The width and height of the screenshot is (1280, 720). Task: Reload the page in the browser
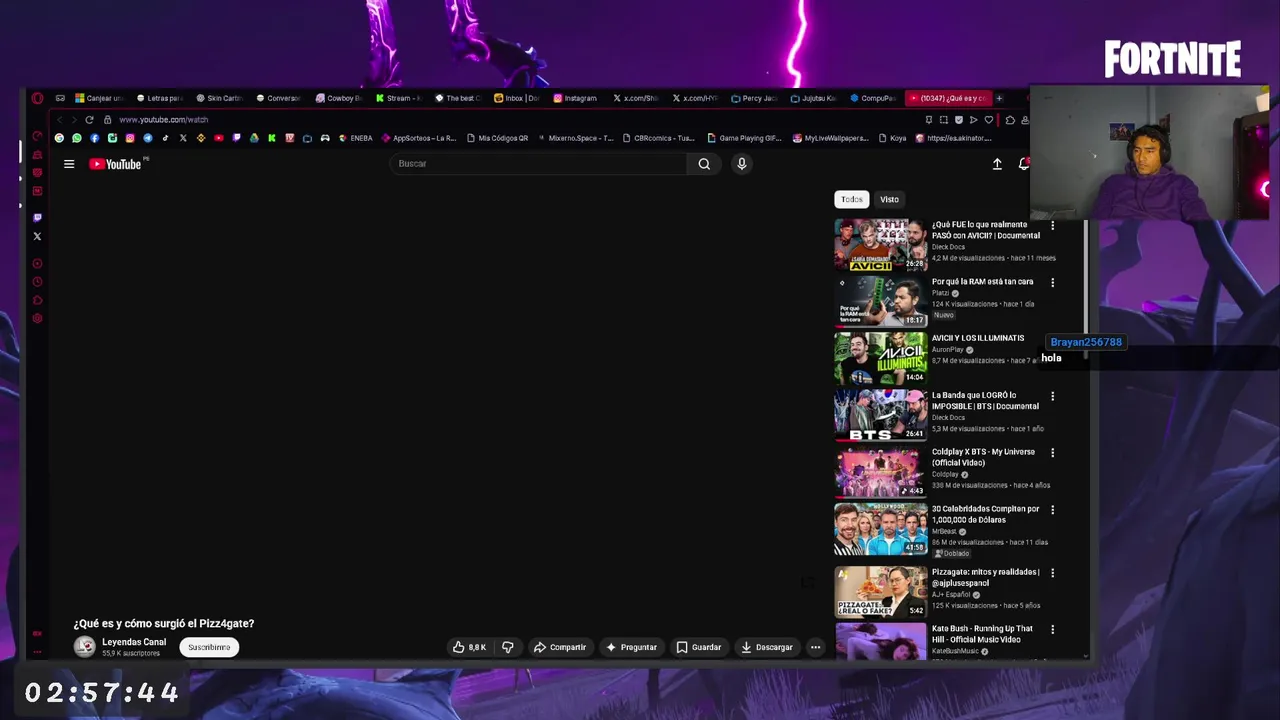89,120
